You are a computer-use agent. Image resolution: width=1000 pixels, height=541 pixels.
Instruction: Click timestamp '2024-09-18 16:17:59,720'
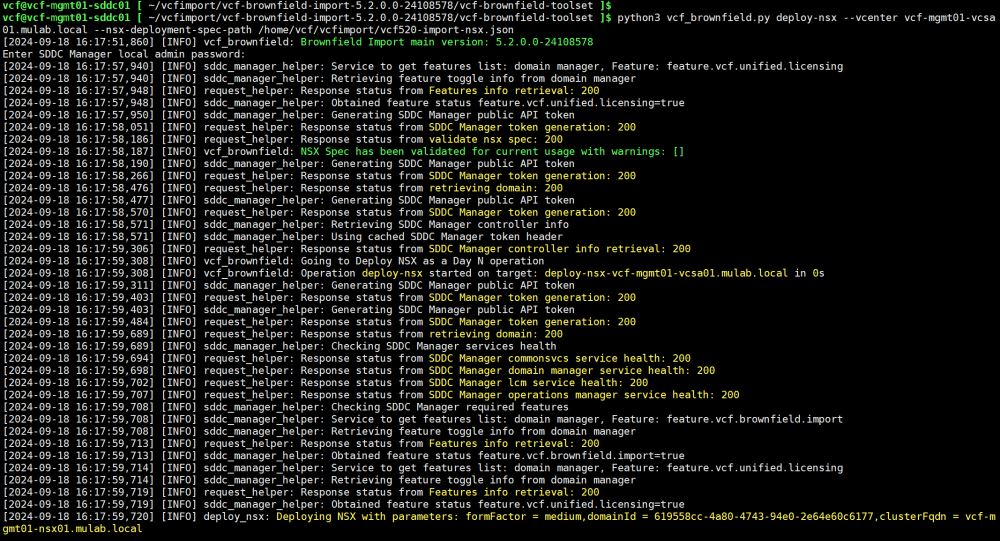coord(78,517)
